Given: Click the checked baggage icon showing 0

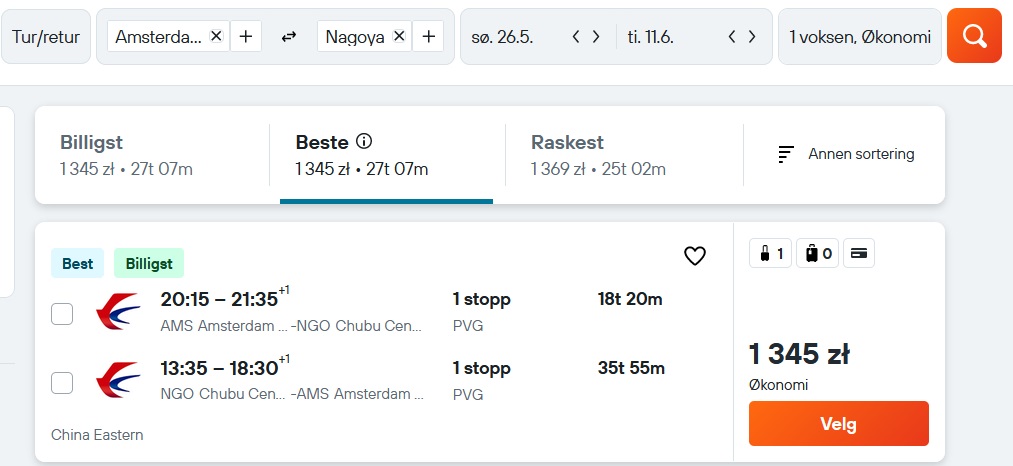Looking at the screenshot, I should (818, 253).
